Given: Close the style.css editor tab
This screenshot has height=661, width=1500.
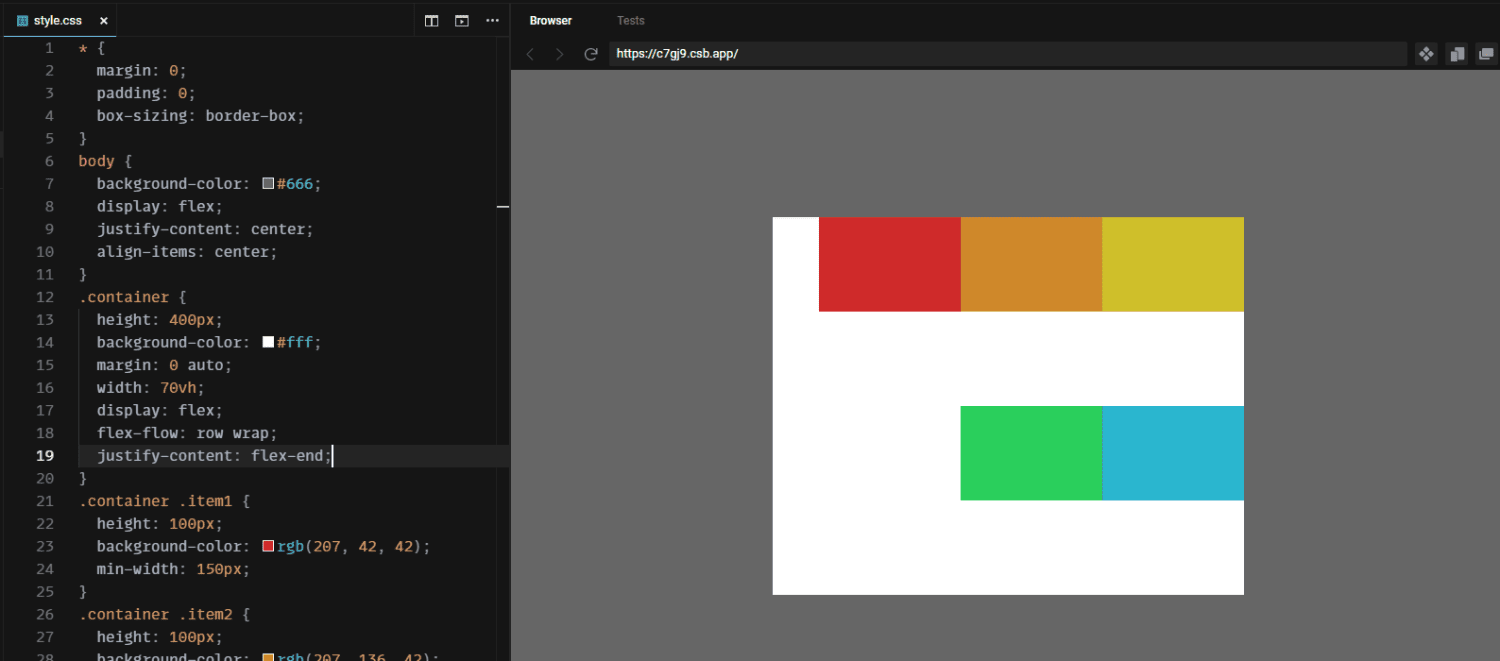Looking at the screenshot, I should [x=104, y=20].
